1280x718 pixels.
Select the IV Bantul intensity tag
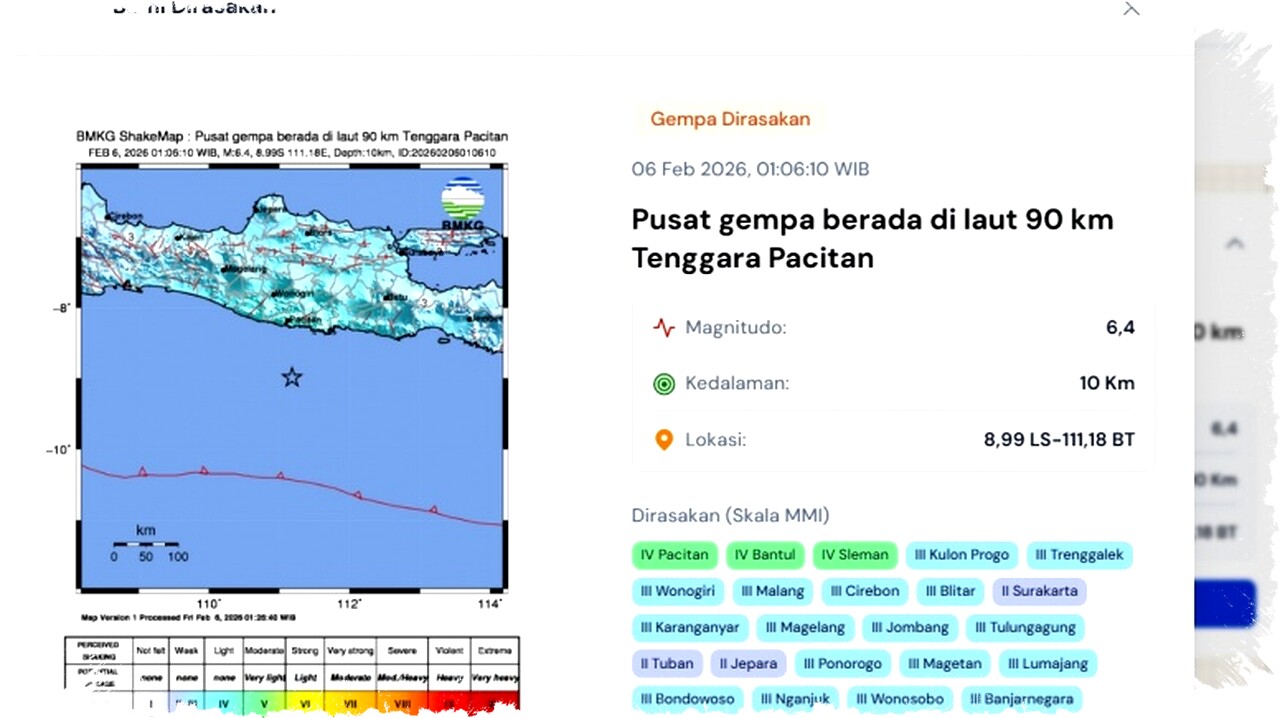[x=765, y=555]
